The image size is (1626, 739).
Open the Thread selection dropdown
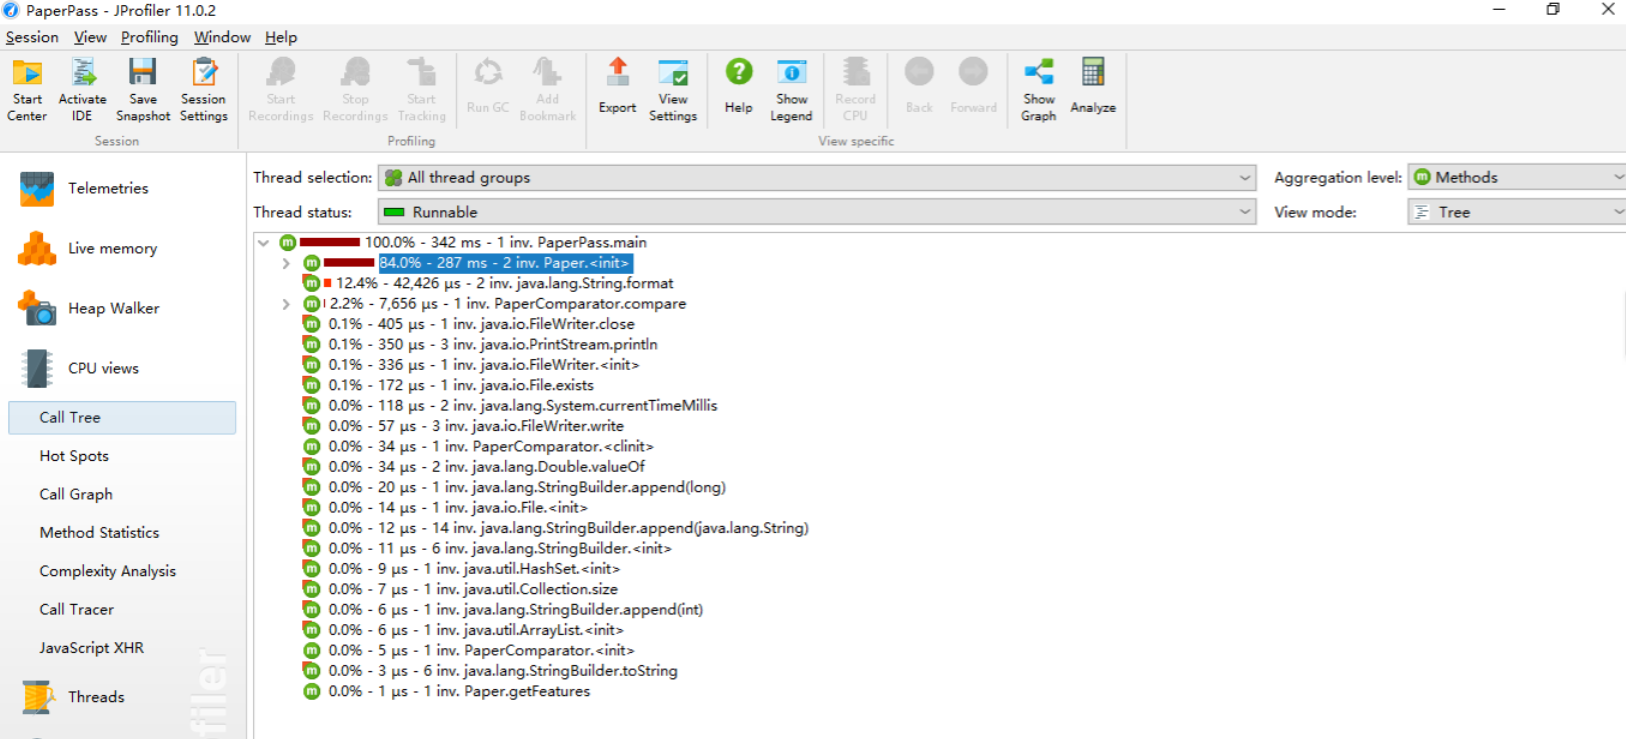click(817, 178)
